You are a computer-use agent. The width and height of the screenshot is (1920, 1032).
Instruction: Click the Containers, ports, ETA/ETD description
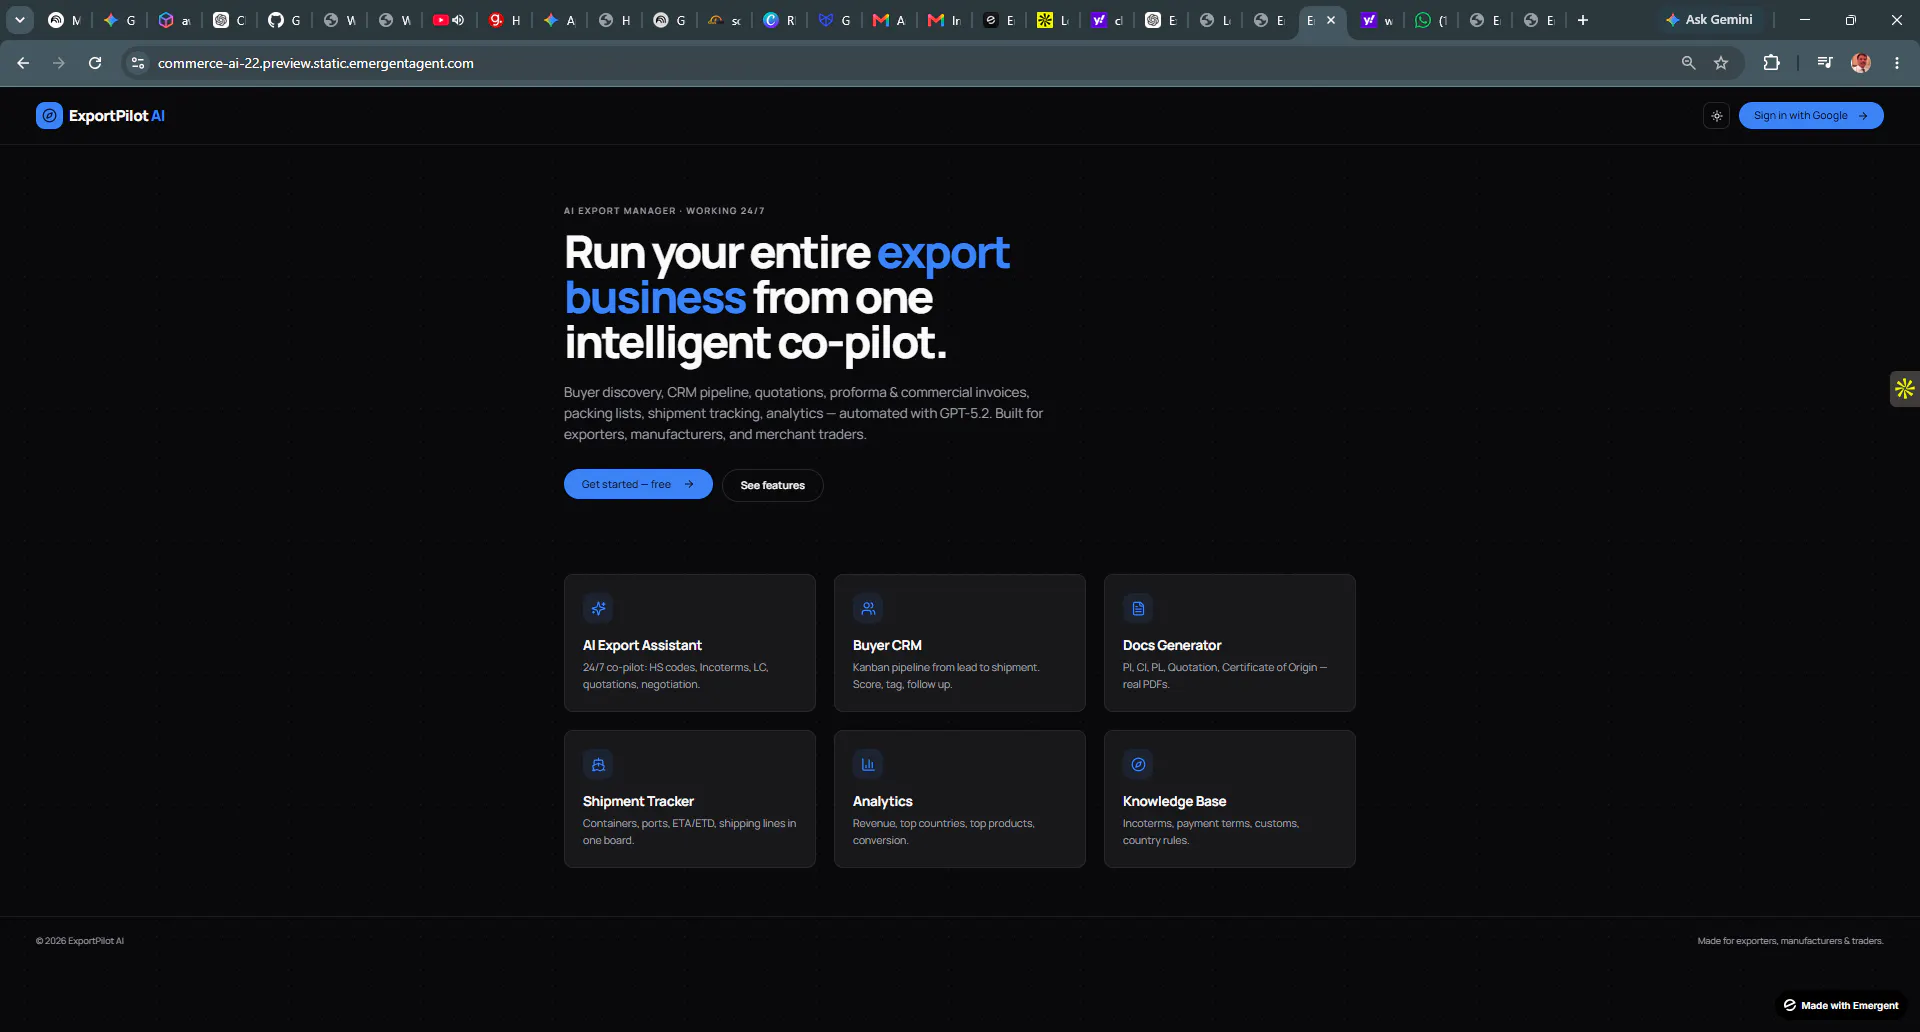pyautogui.click(x=689, y=832)
